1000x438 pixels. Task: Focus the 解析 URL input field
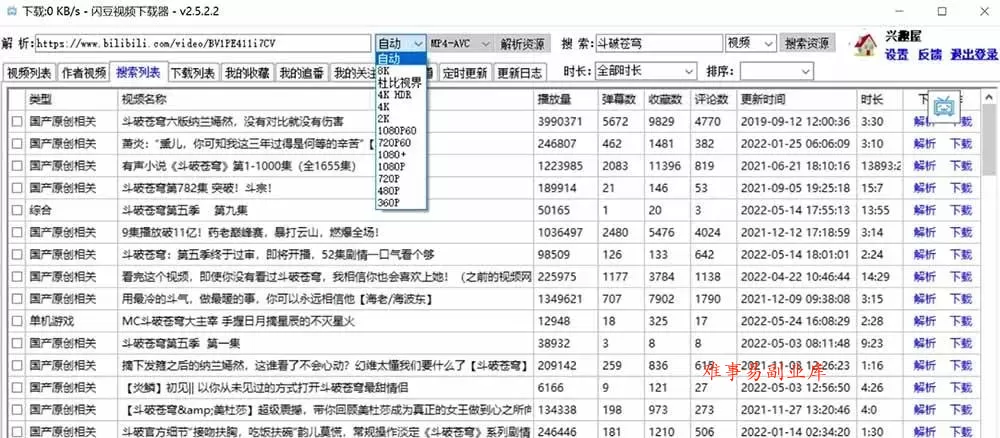tap(203, 43)
